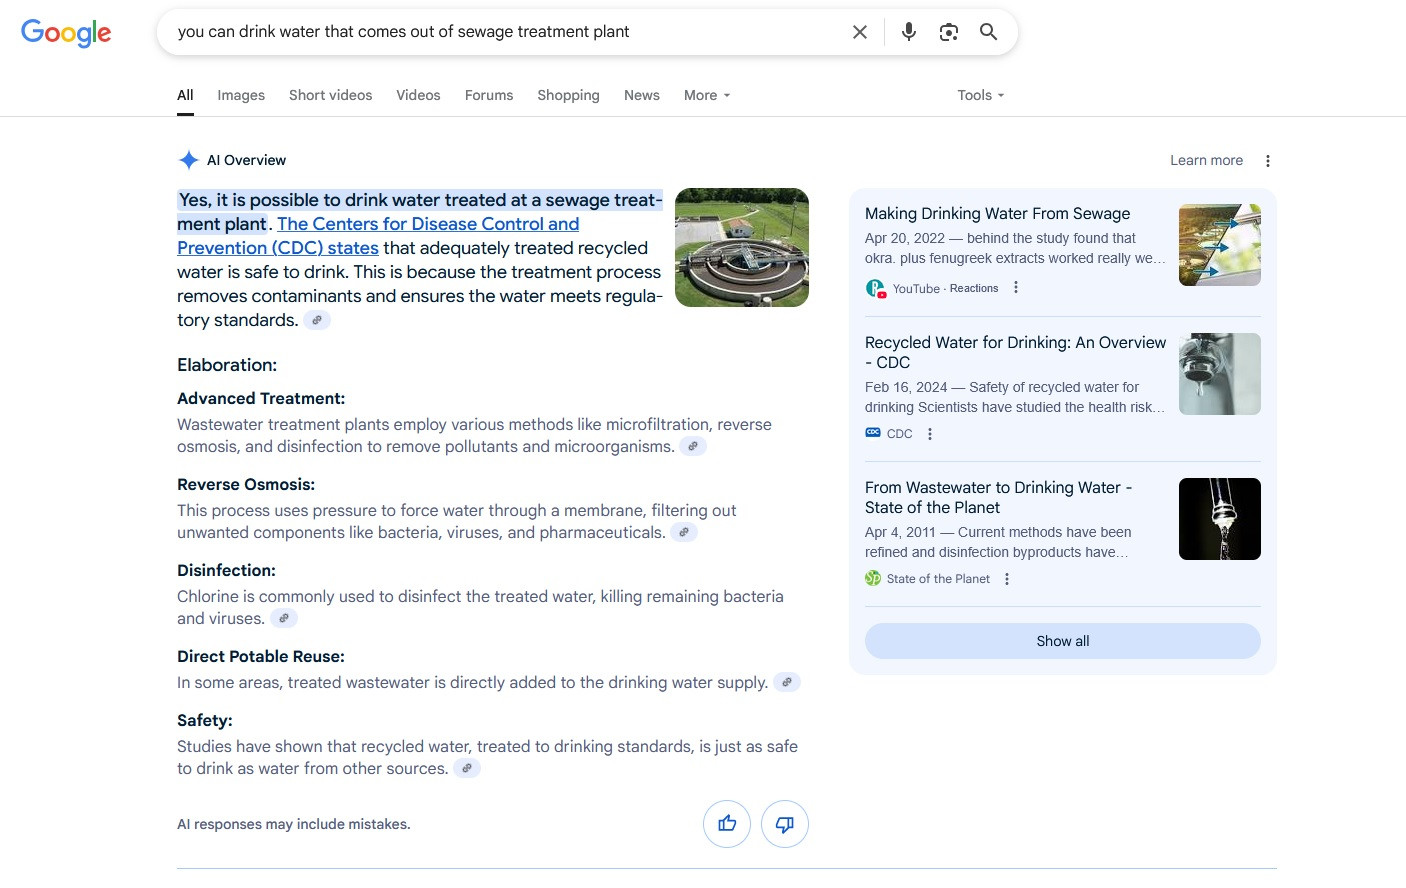The width and height of the screenshot is (1406, 888).
Task: Switch to the News tab
Action: 642,95
